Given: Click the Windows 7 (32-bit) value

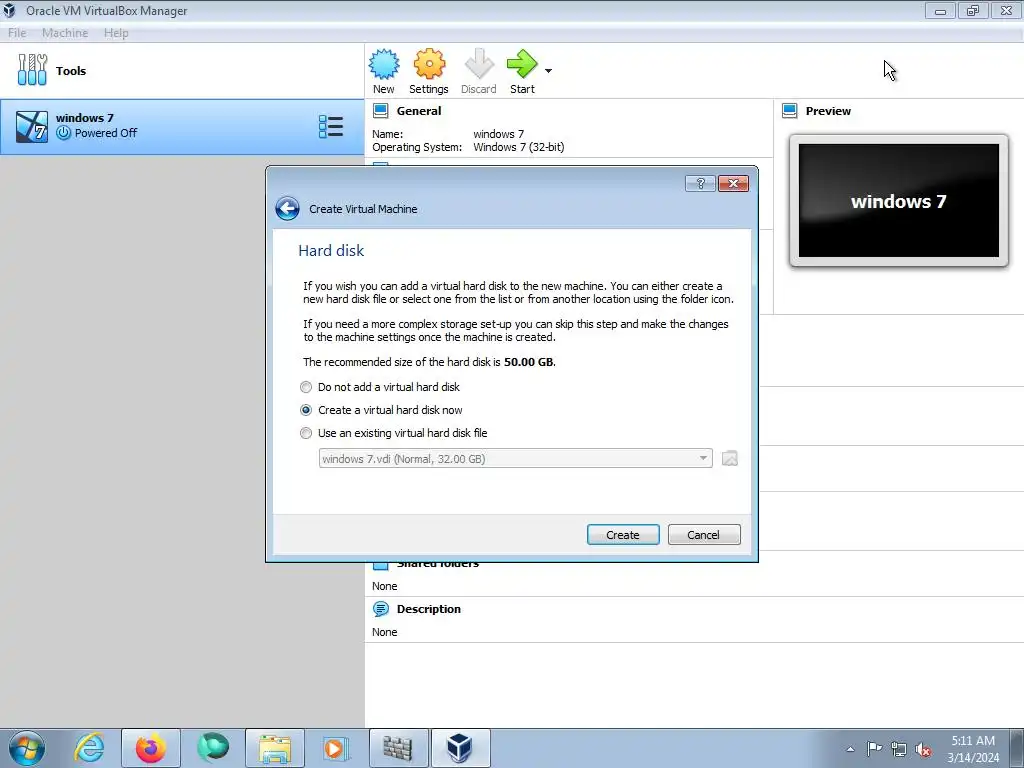Looking at the screenshot, I should [519, 148].
